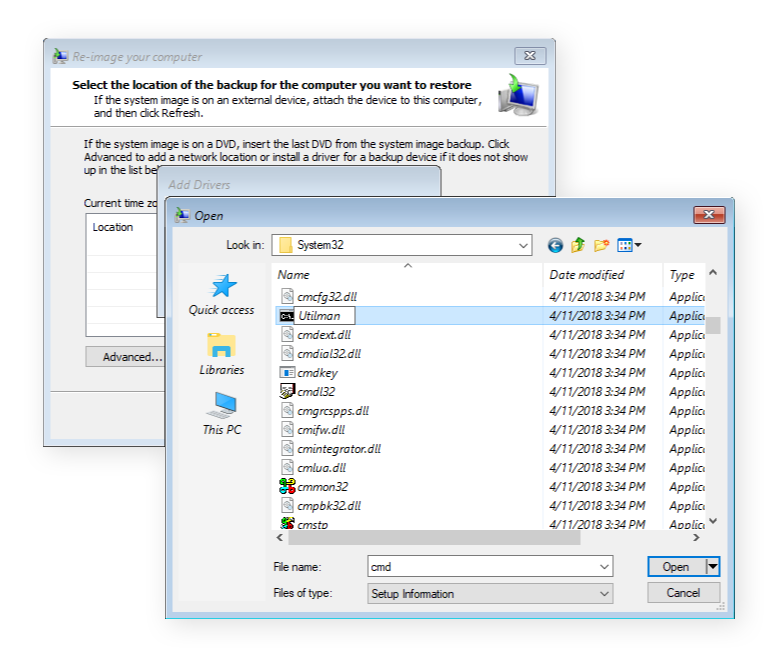Select the cmdkey file entry
This screenshot has height=663, width=781.
click(x=317, y=373)
